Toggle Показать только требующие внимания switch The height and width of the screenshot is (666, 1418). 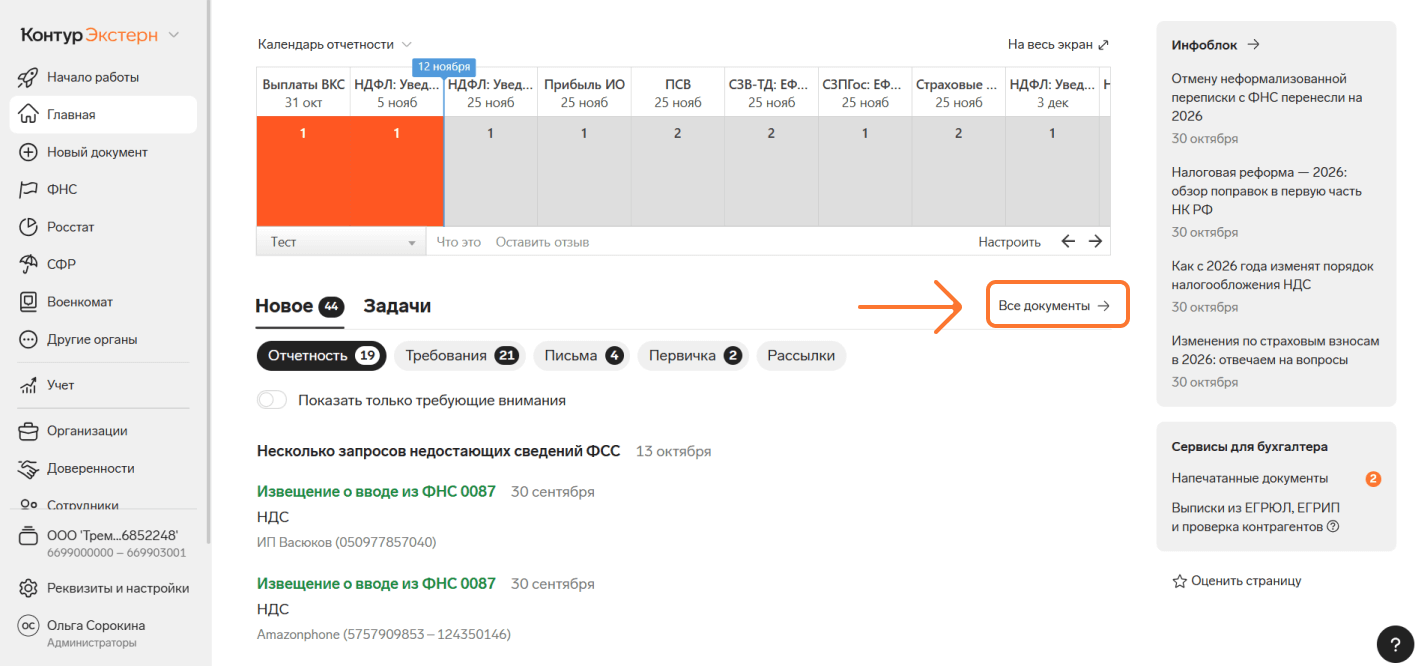pos(272,400)
